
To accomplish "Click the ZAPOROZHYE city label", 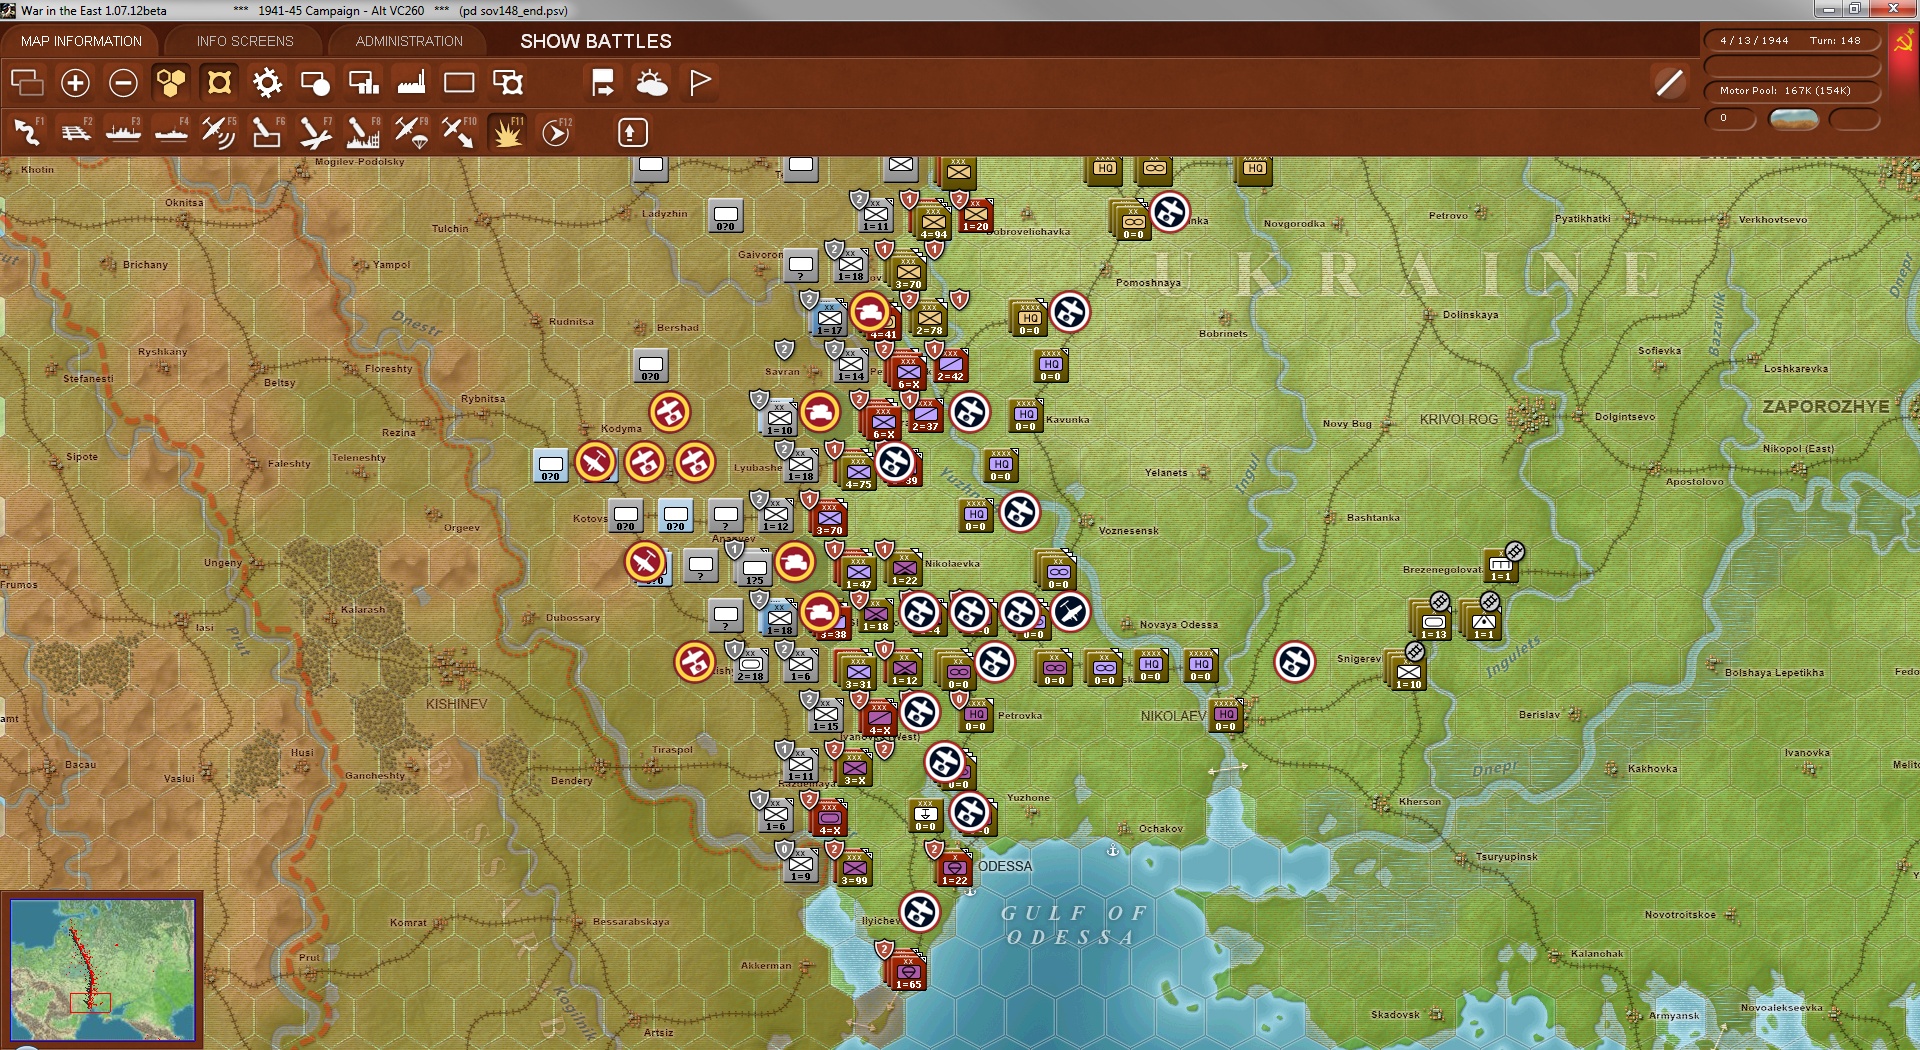I will click(x=1826, y=407).
